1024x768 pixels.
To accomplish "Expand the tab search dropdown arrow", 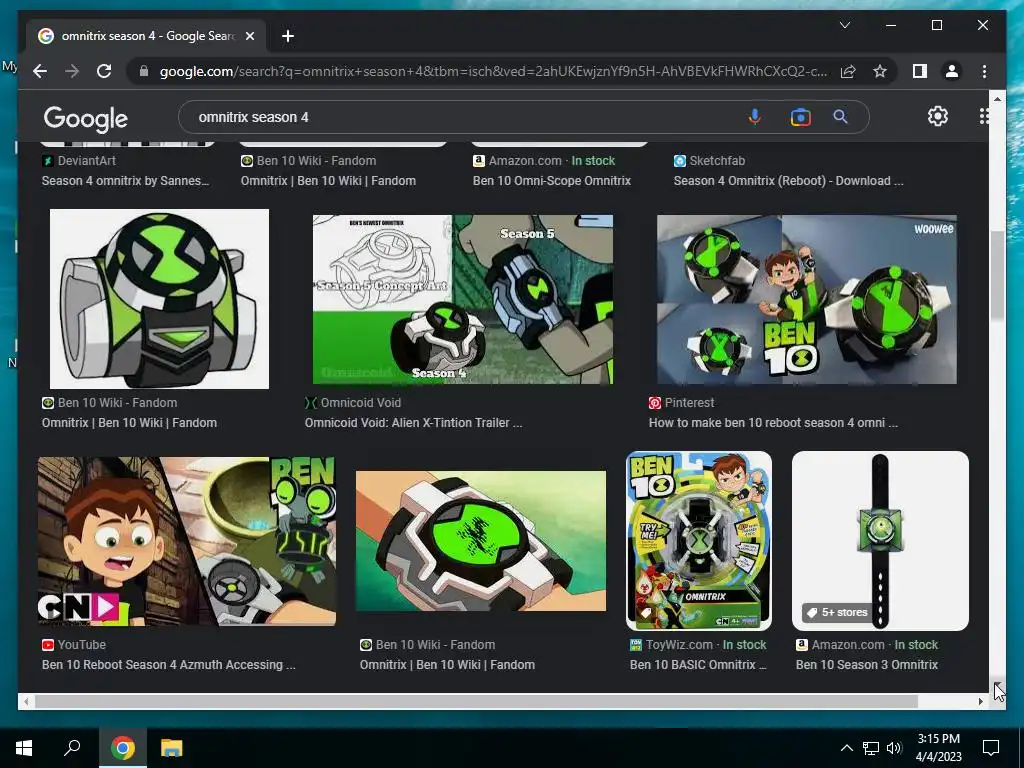I will click(x=844, y=25).
